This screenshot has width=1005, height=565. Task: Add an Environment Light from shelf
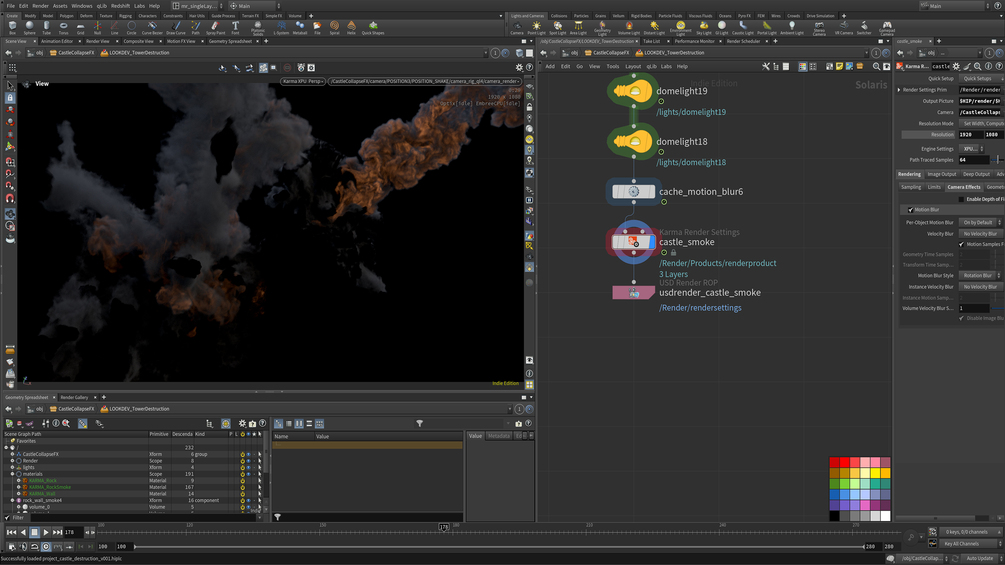680,27
